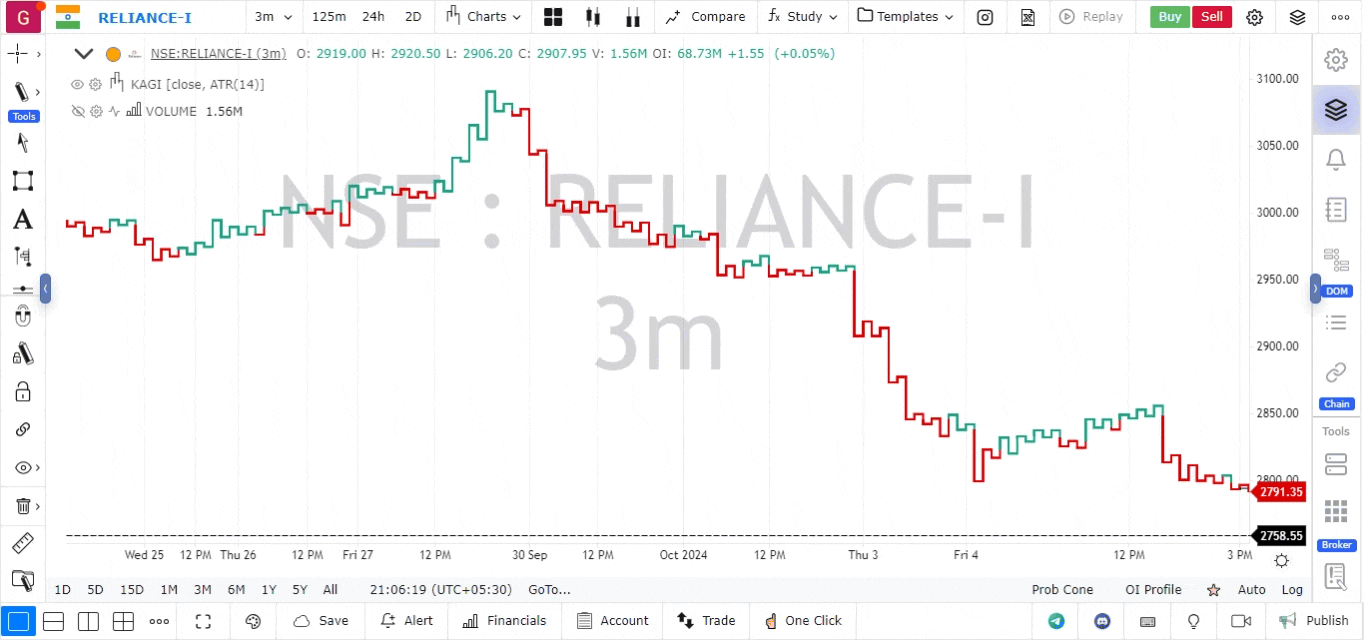Toggle visibility of the KAGI indicator
The image size is (1364, 640).
click(77, 84)
